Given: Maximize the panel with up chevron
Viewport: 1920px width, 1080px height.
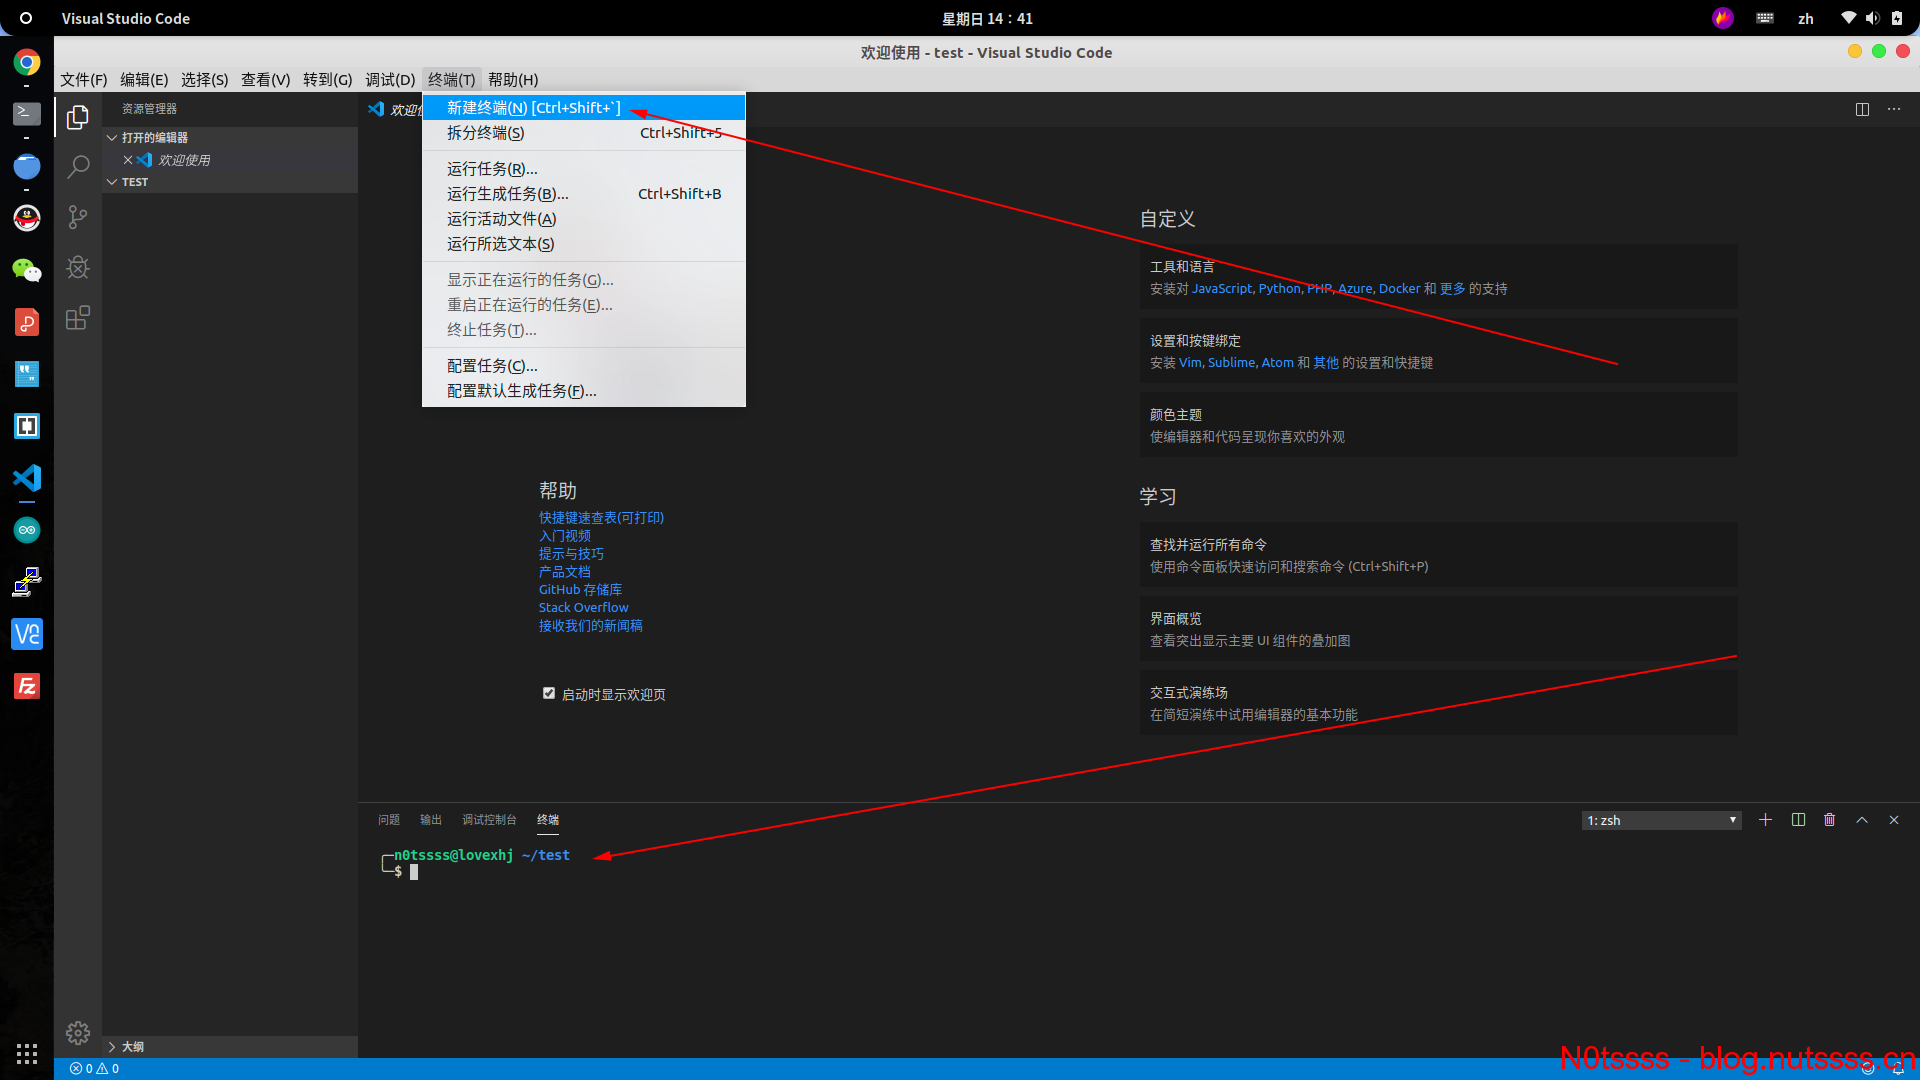Looking at the screenshot, I should 1862,820.
